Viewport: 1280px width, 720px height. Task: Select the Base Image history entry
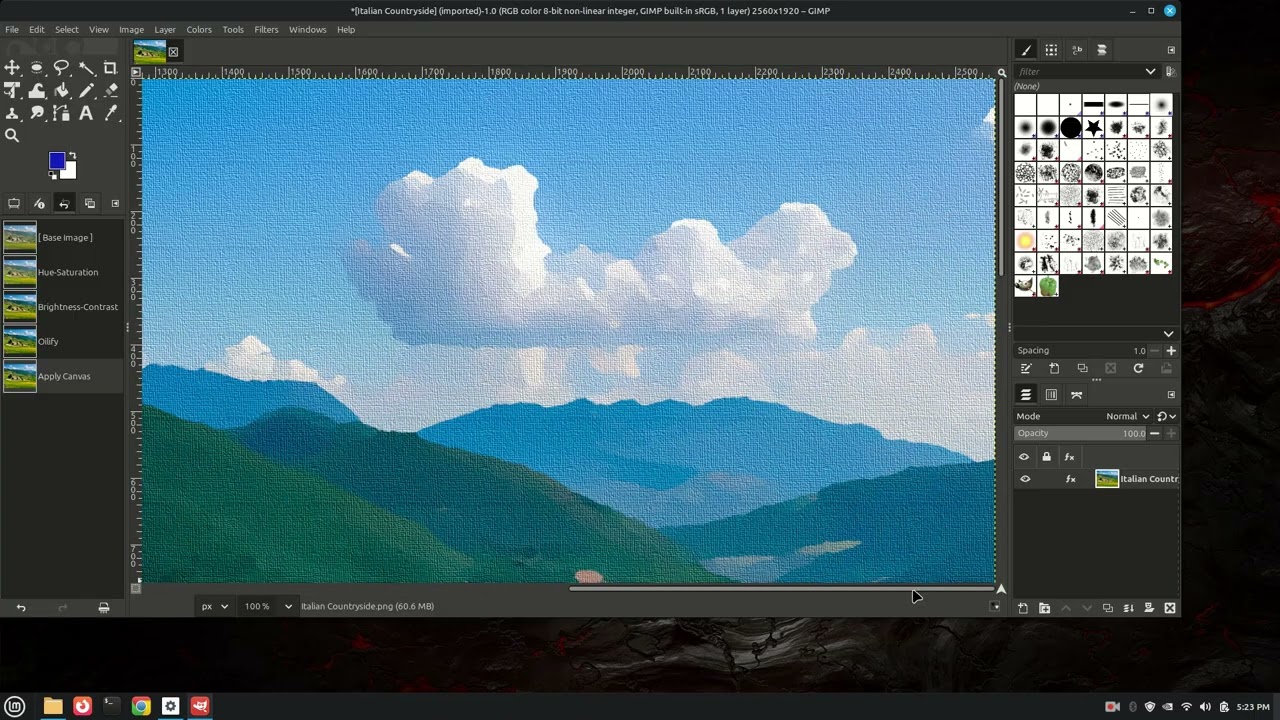coord(62,238)
